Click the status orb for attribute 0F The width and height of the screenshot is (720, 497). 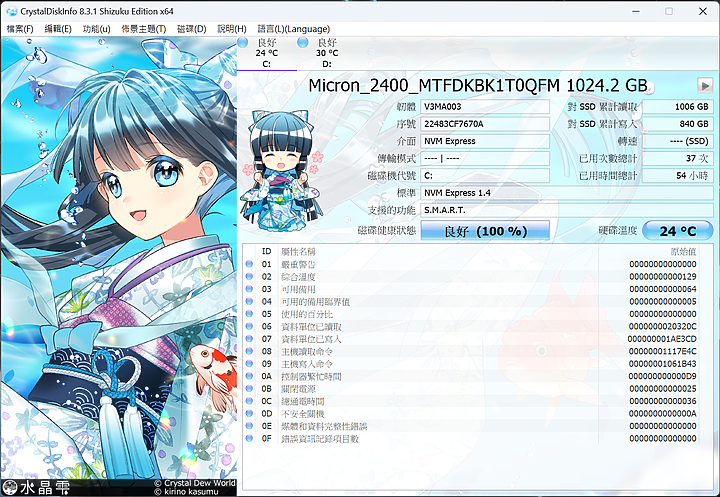(249, 438)
